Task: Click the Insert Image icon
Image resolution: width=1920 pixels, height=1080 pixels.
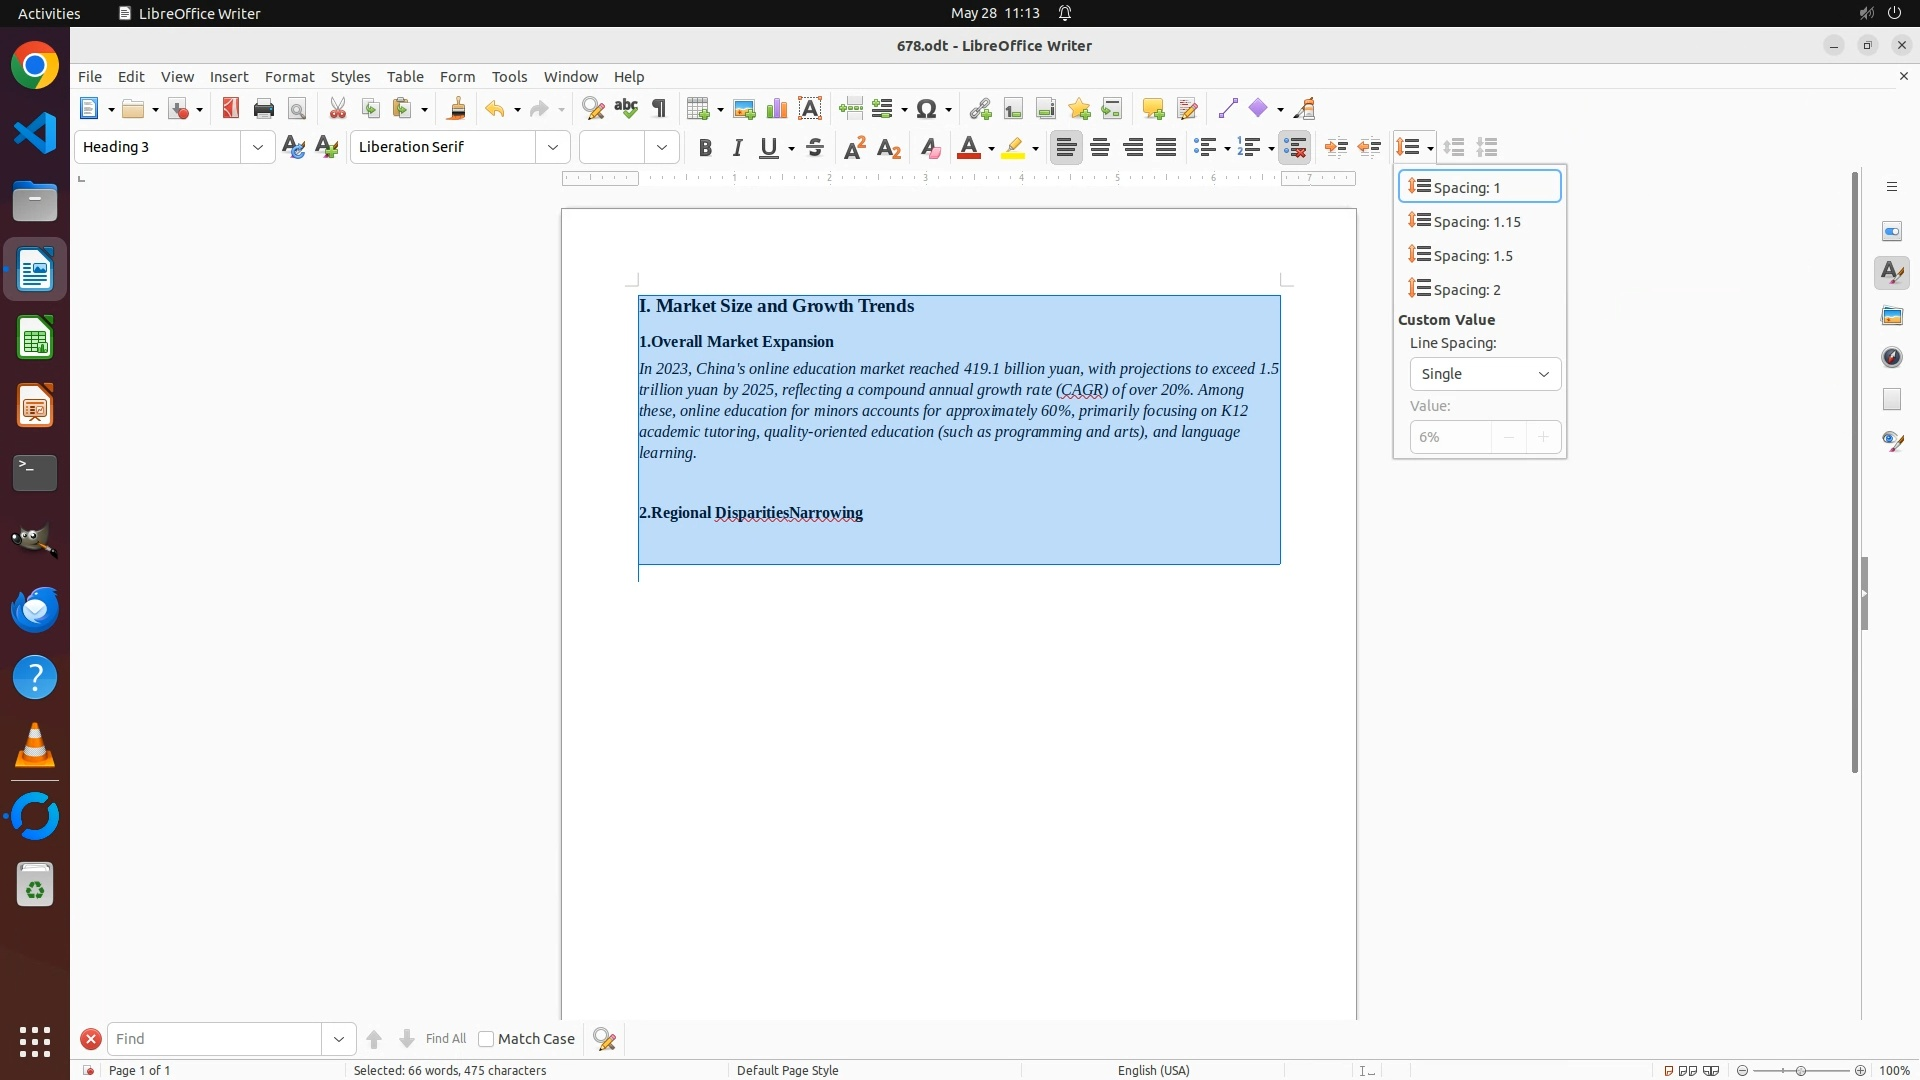Action: tap(744, 109)
